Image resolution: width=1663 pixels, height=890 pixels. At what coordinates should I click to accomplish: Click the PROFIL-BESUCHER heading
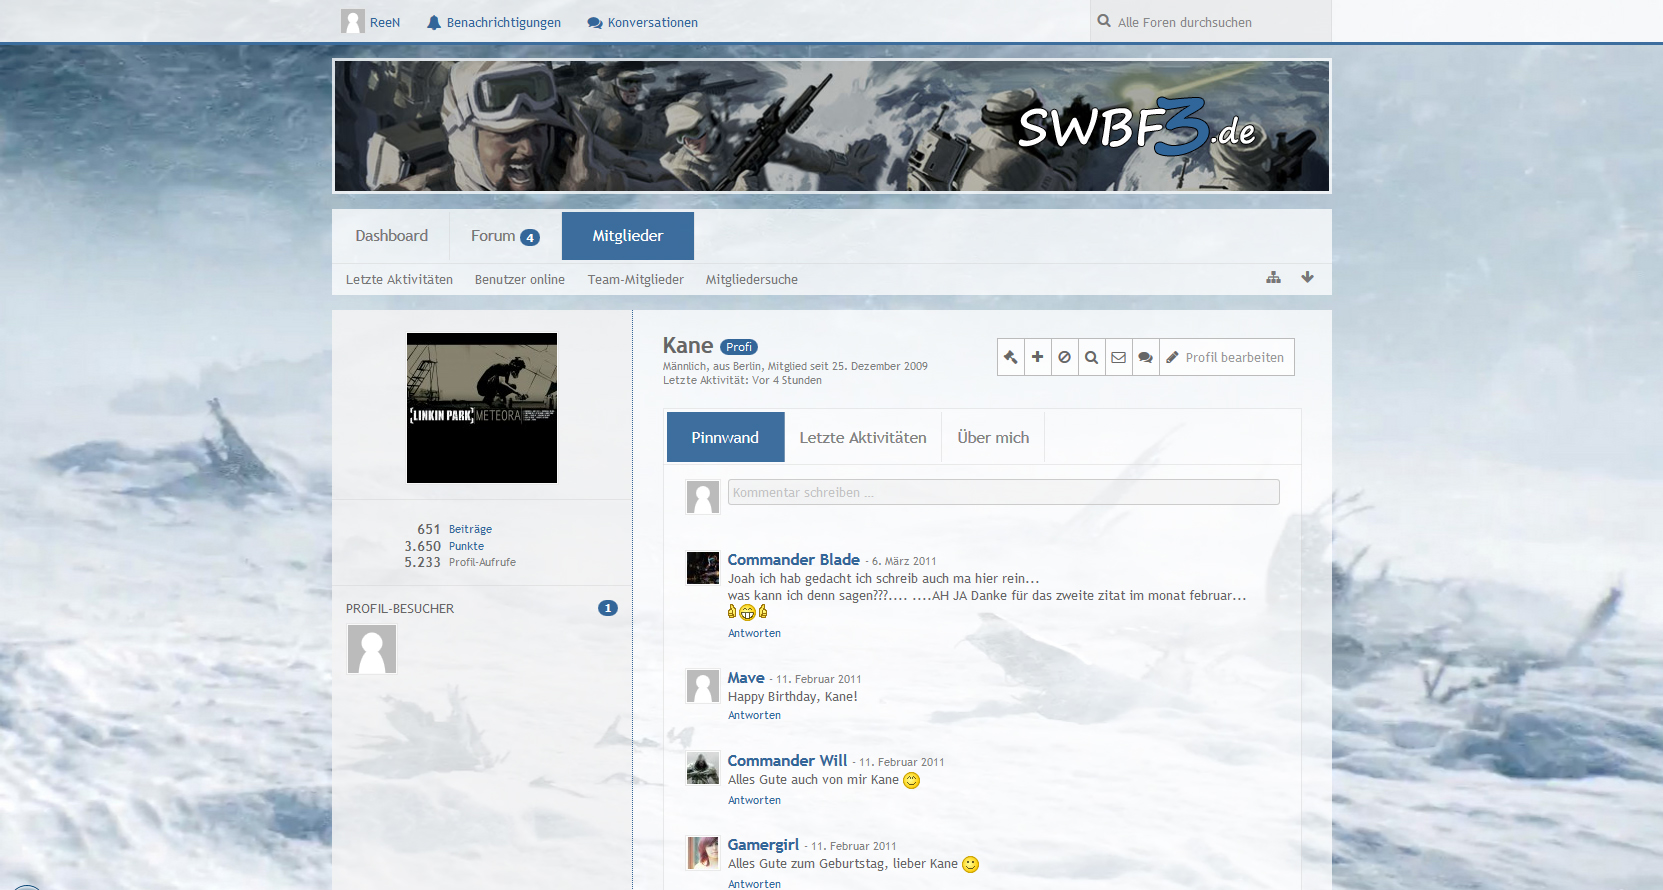pyautogui.click(x=400, y=609)
